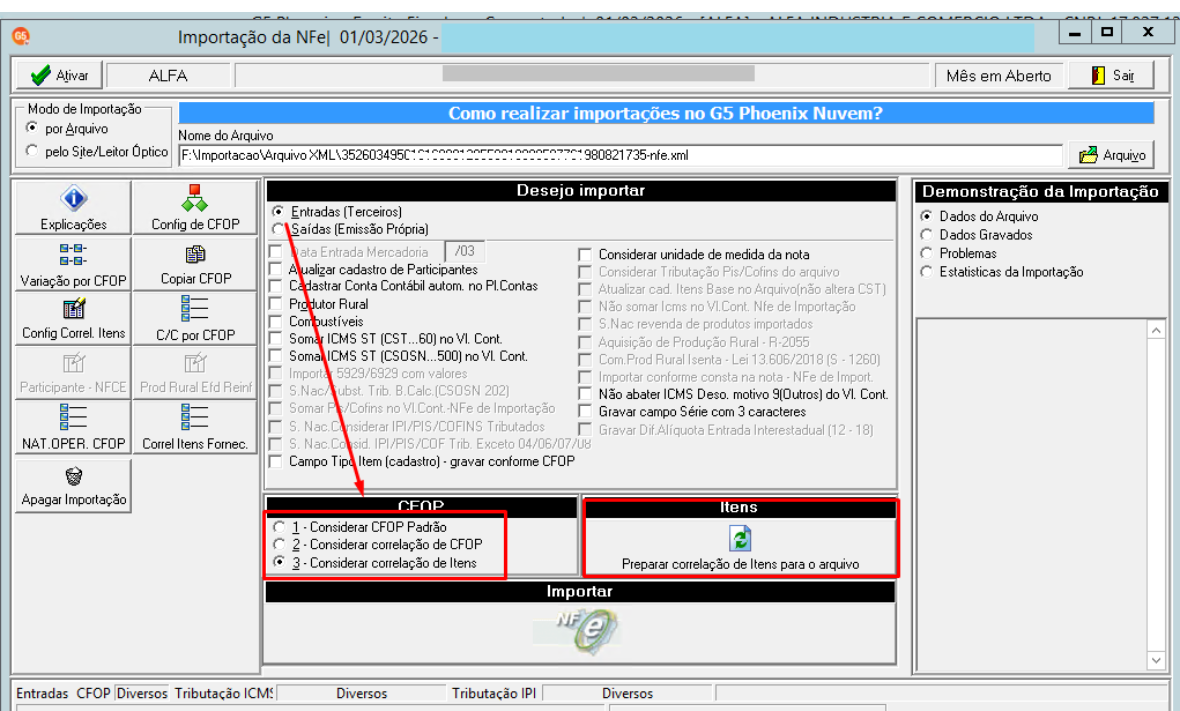Select Entradas (Terceiros) option
The image size is (1180, 711).
[x=278, y=212]
